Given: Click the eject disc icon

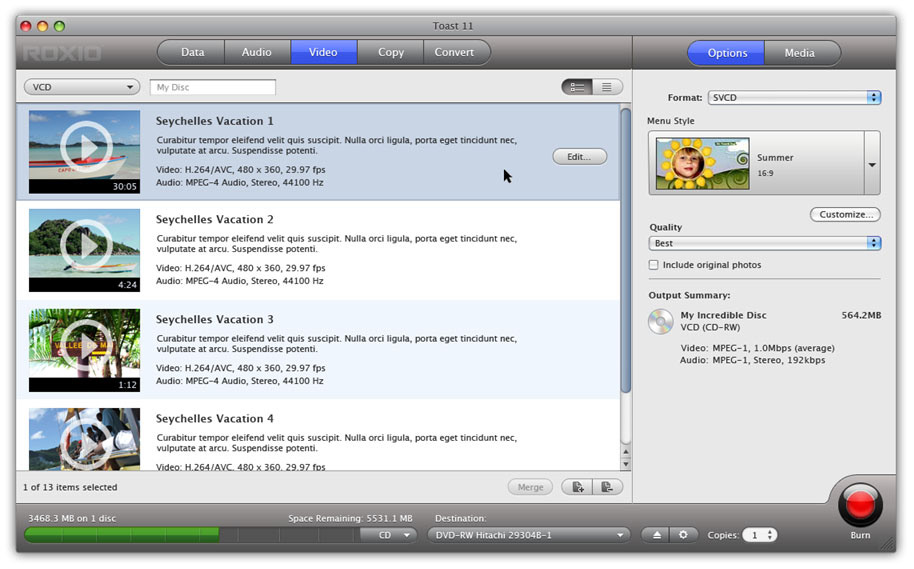Looking at the screenshot, I should point(656,535).
